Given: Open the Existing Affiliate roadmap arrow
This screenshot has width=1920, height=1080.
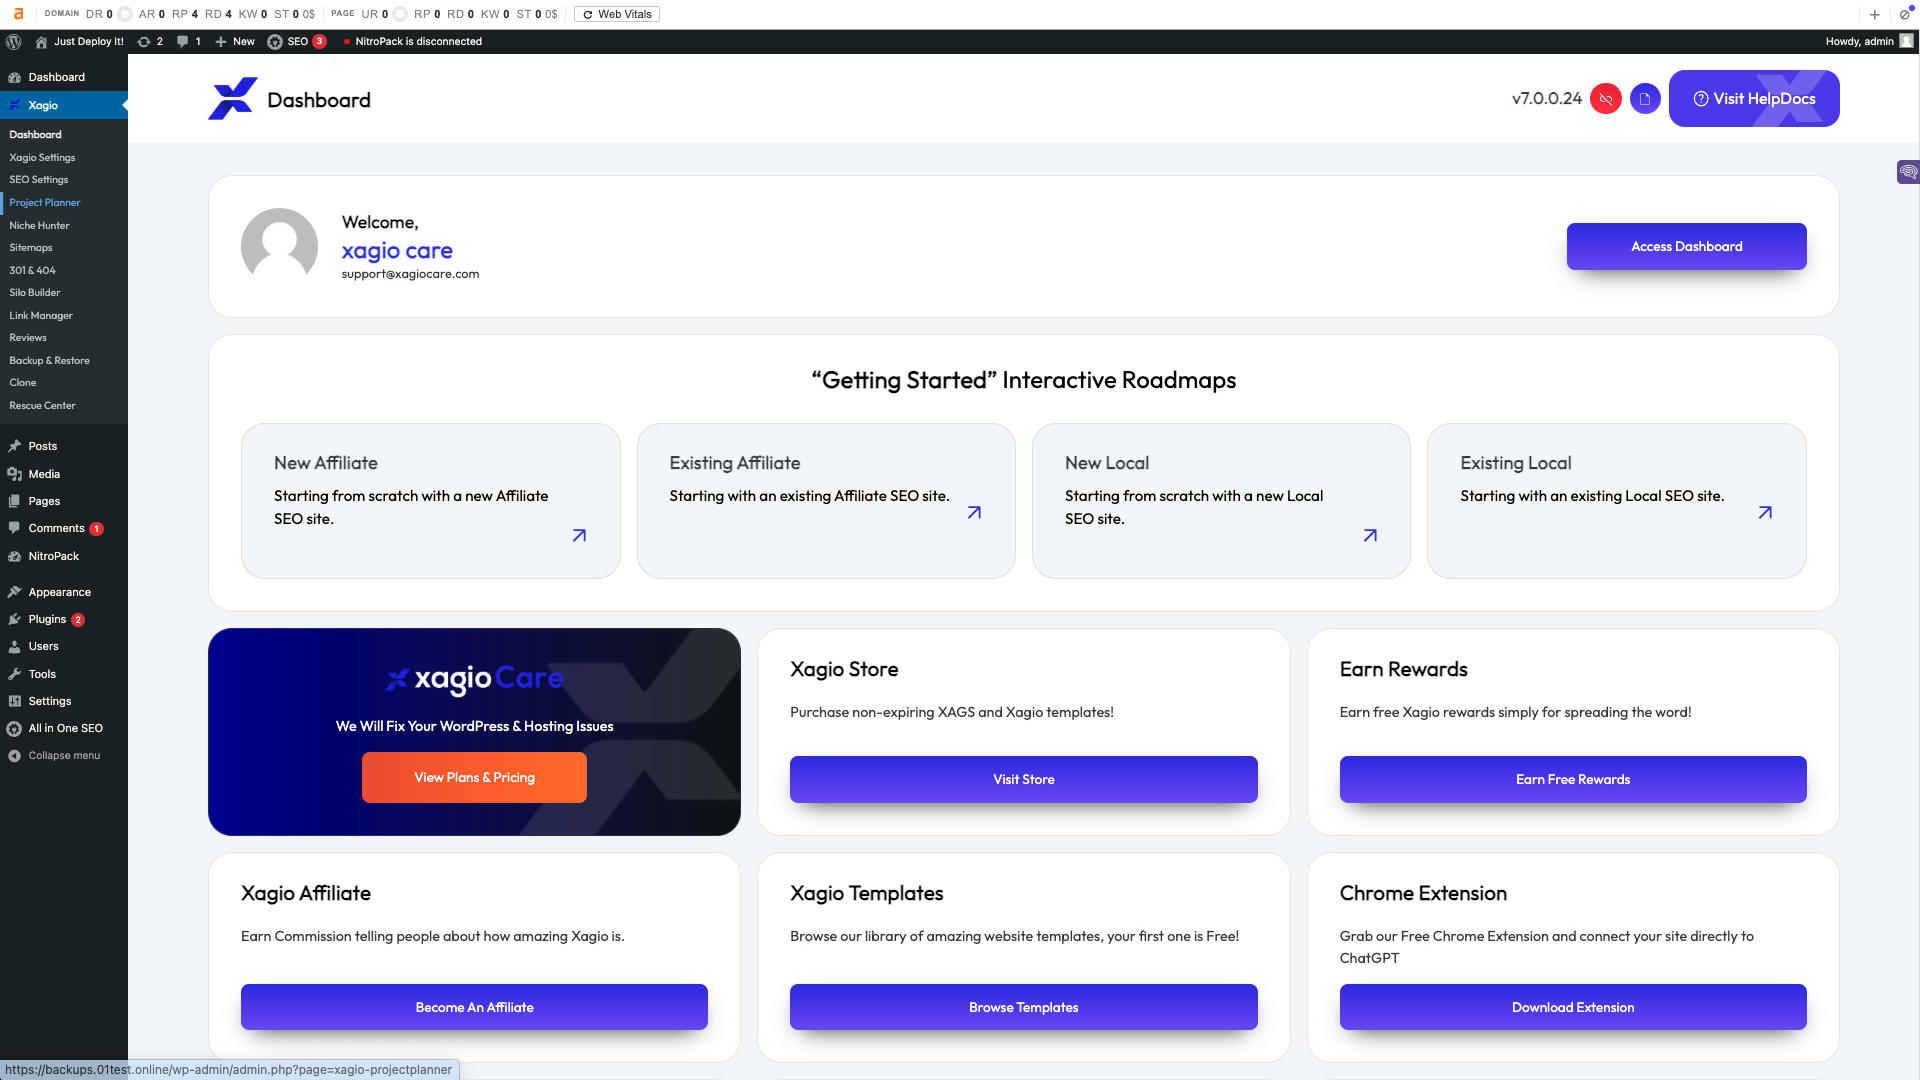Looking at the screenshot, I should [x=974, y=513].
